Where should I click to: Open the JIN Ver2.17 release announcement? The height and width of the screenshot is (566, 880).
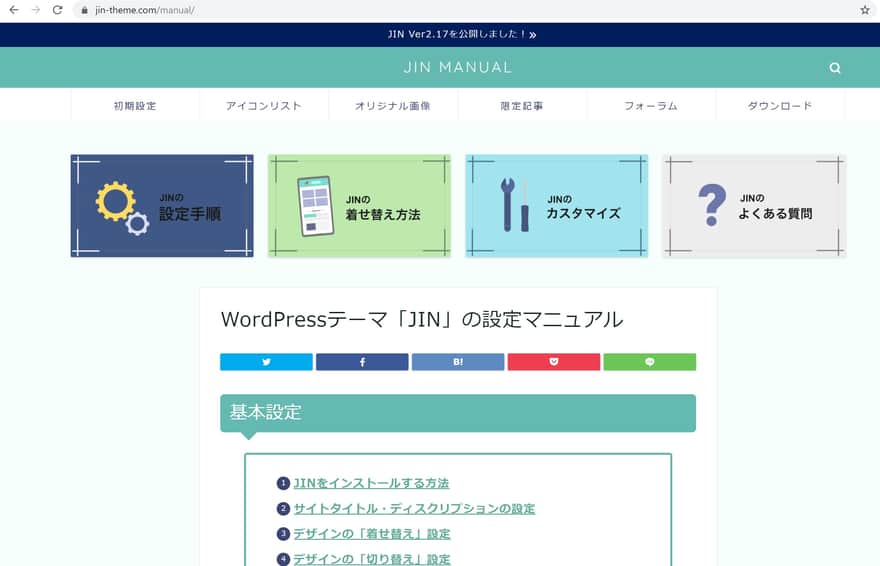tap(461, 34)
